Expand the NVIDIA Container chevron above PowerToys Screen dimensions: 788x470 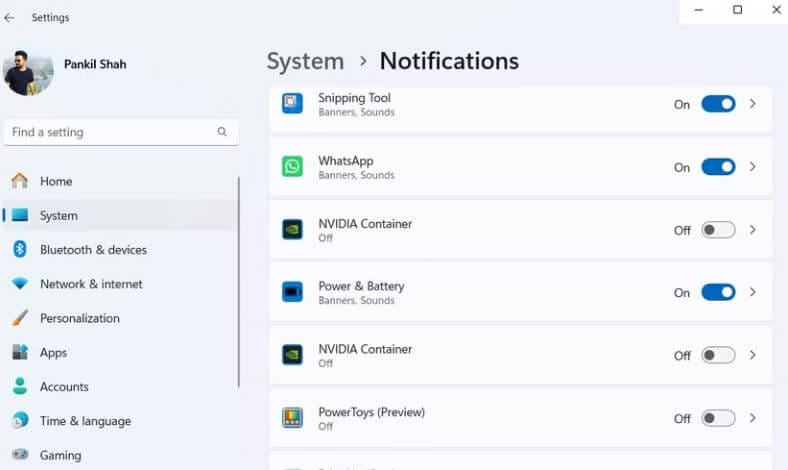(x=752, y=354)
